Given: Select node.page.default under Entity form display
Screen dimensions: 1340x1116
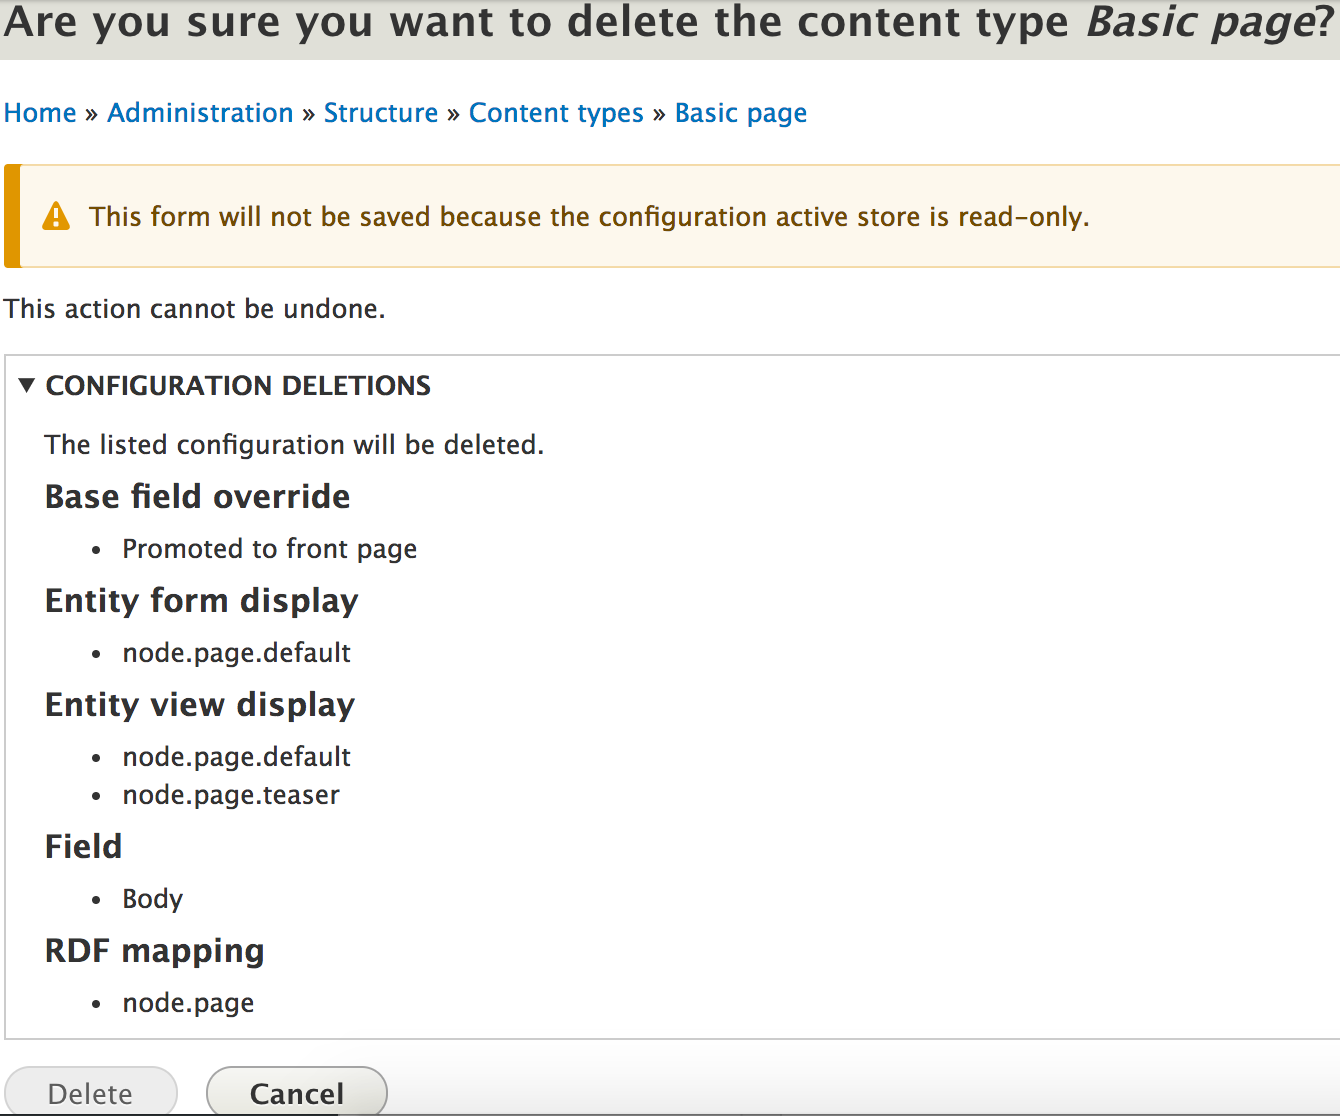Looking at the screenshot, I should click(236, 653).
